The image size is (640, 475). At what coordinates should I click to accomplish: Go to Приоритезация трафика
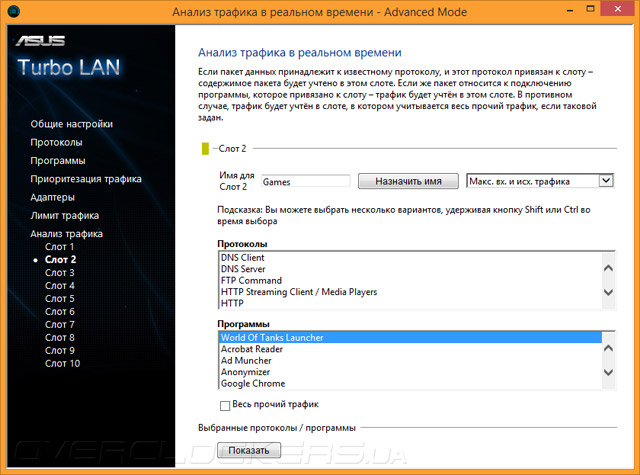pos(86,179)
